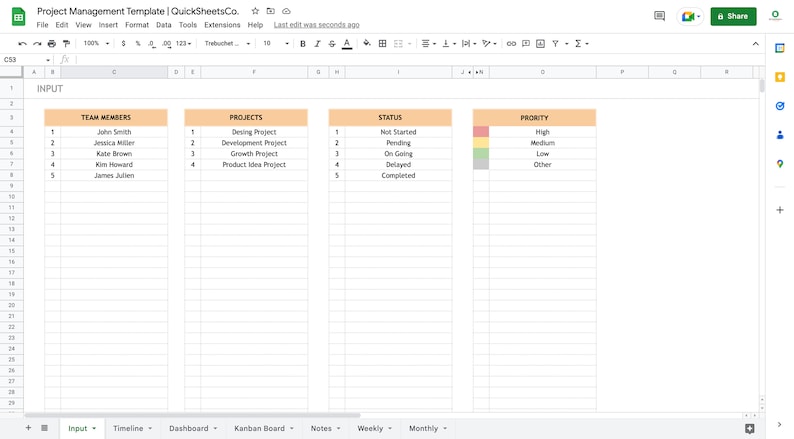Click the Last edit was seconds ago link
The image size is (794, 439).
click(x=316, y=25)
